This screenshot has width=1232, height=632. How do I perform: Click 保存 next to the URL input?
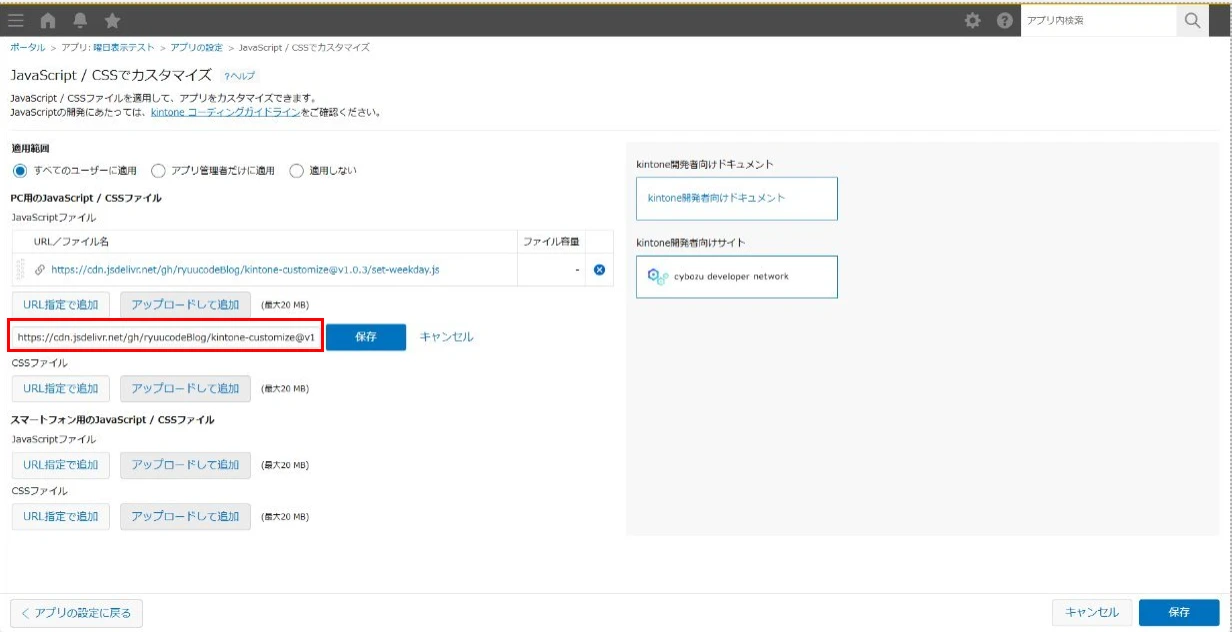[x=368, y=337]
